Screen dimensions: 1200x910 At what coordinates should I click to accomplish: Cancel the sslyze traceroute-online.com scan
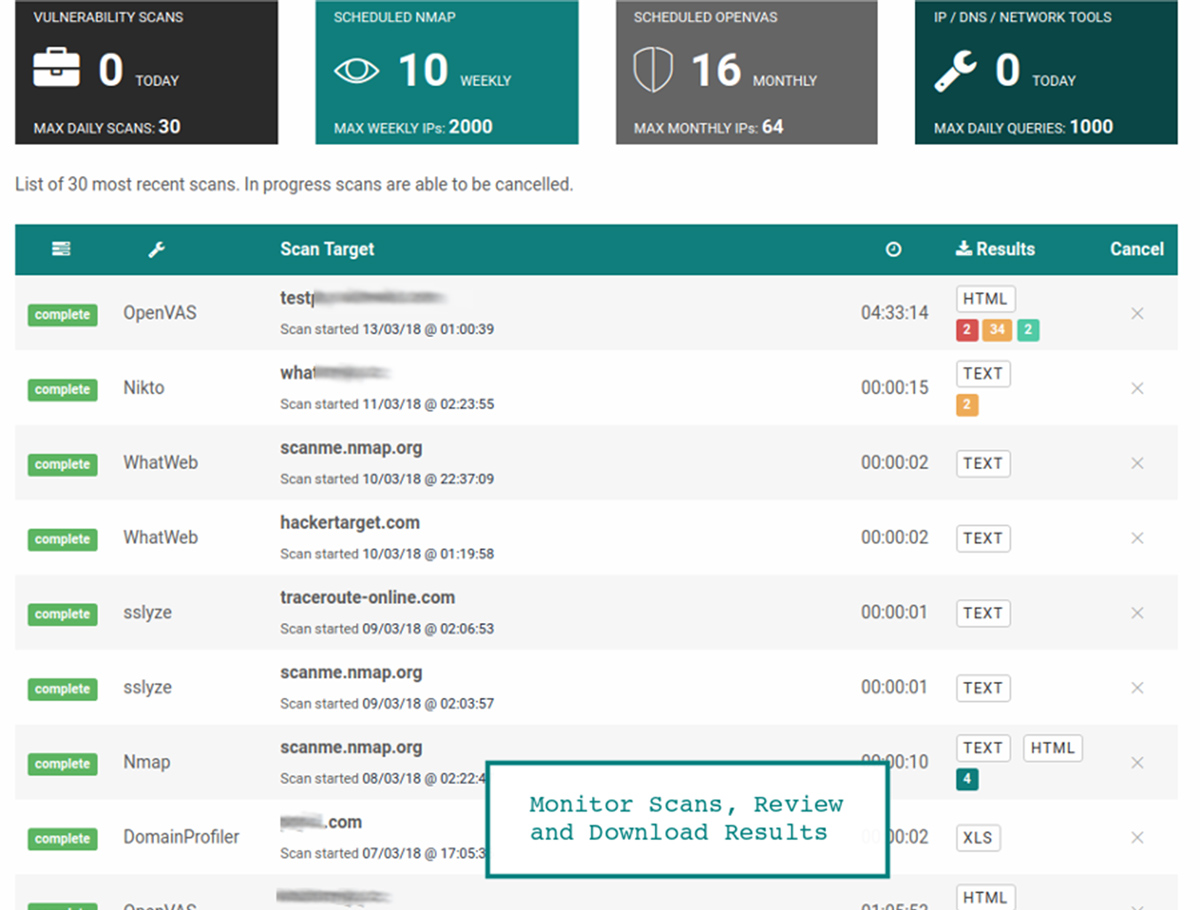coord(1137,613)
